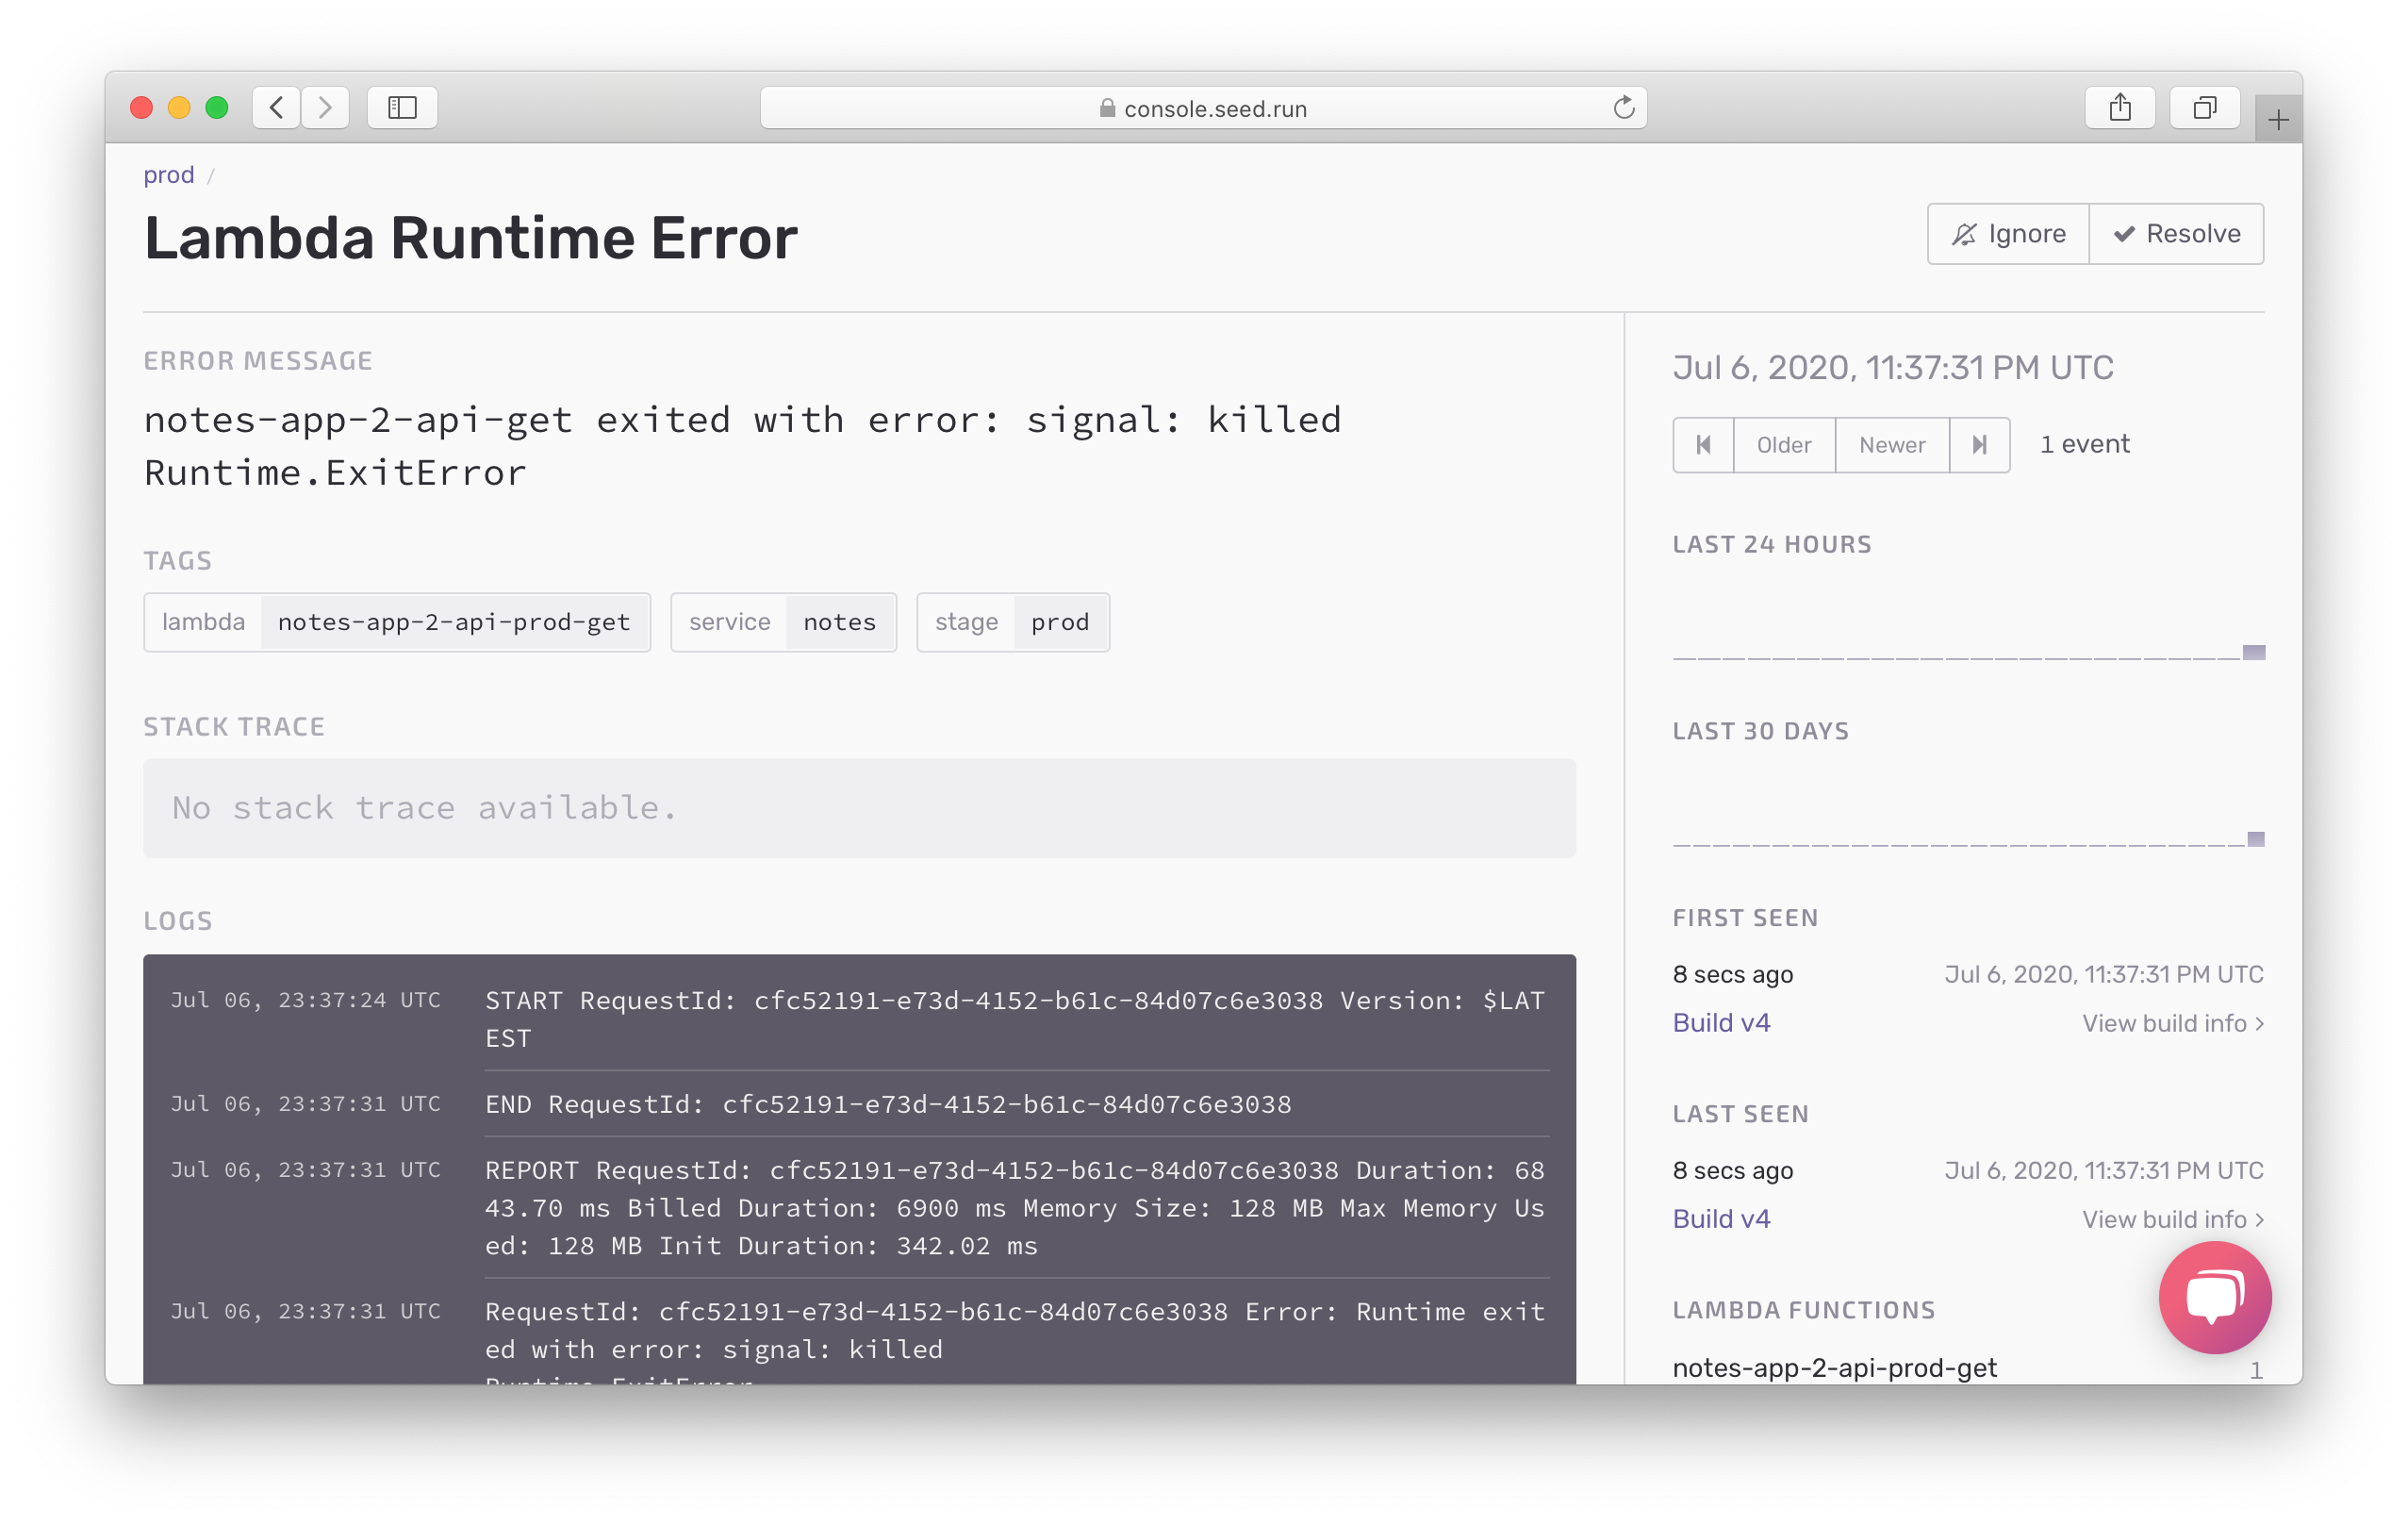
Task: Click the console.seed.run address bar
Action: [1202, 108]
